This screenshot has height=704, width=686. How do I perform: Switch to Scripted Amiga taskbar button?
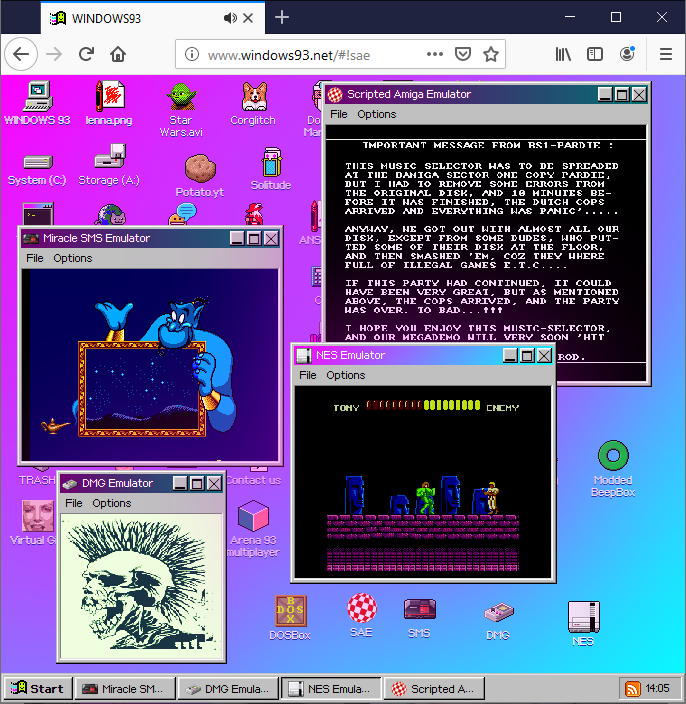[x=434, y=688]
